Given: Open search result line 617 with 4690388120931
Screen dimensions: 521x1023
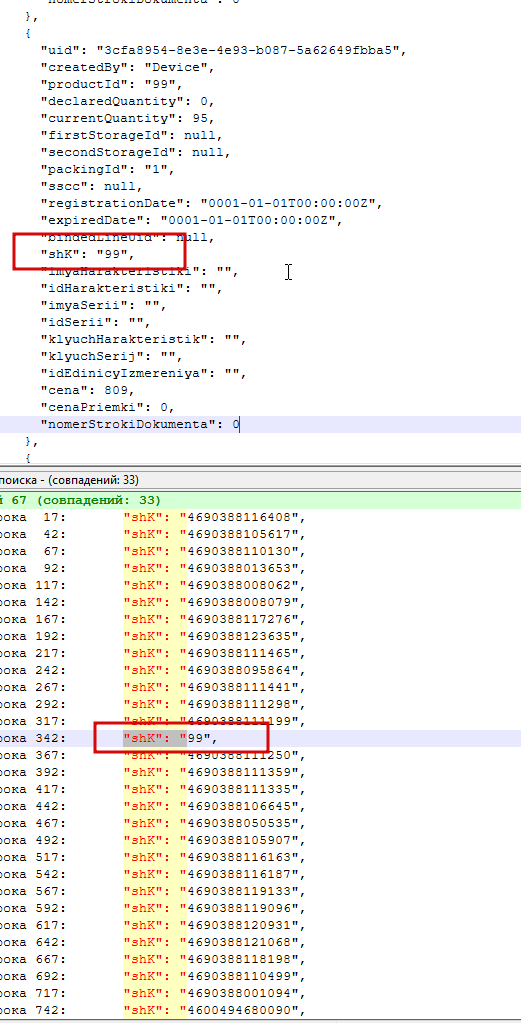Looking at the screenshot, I should 260,924.
